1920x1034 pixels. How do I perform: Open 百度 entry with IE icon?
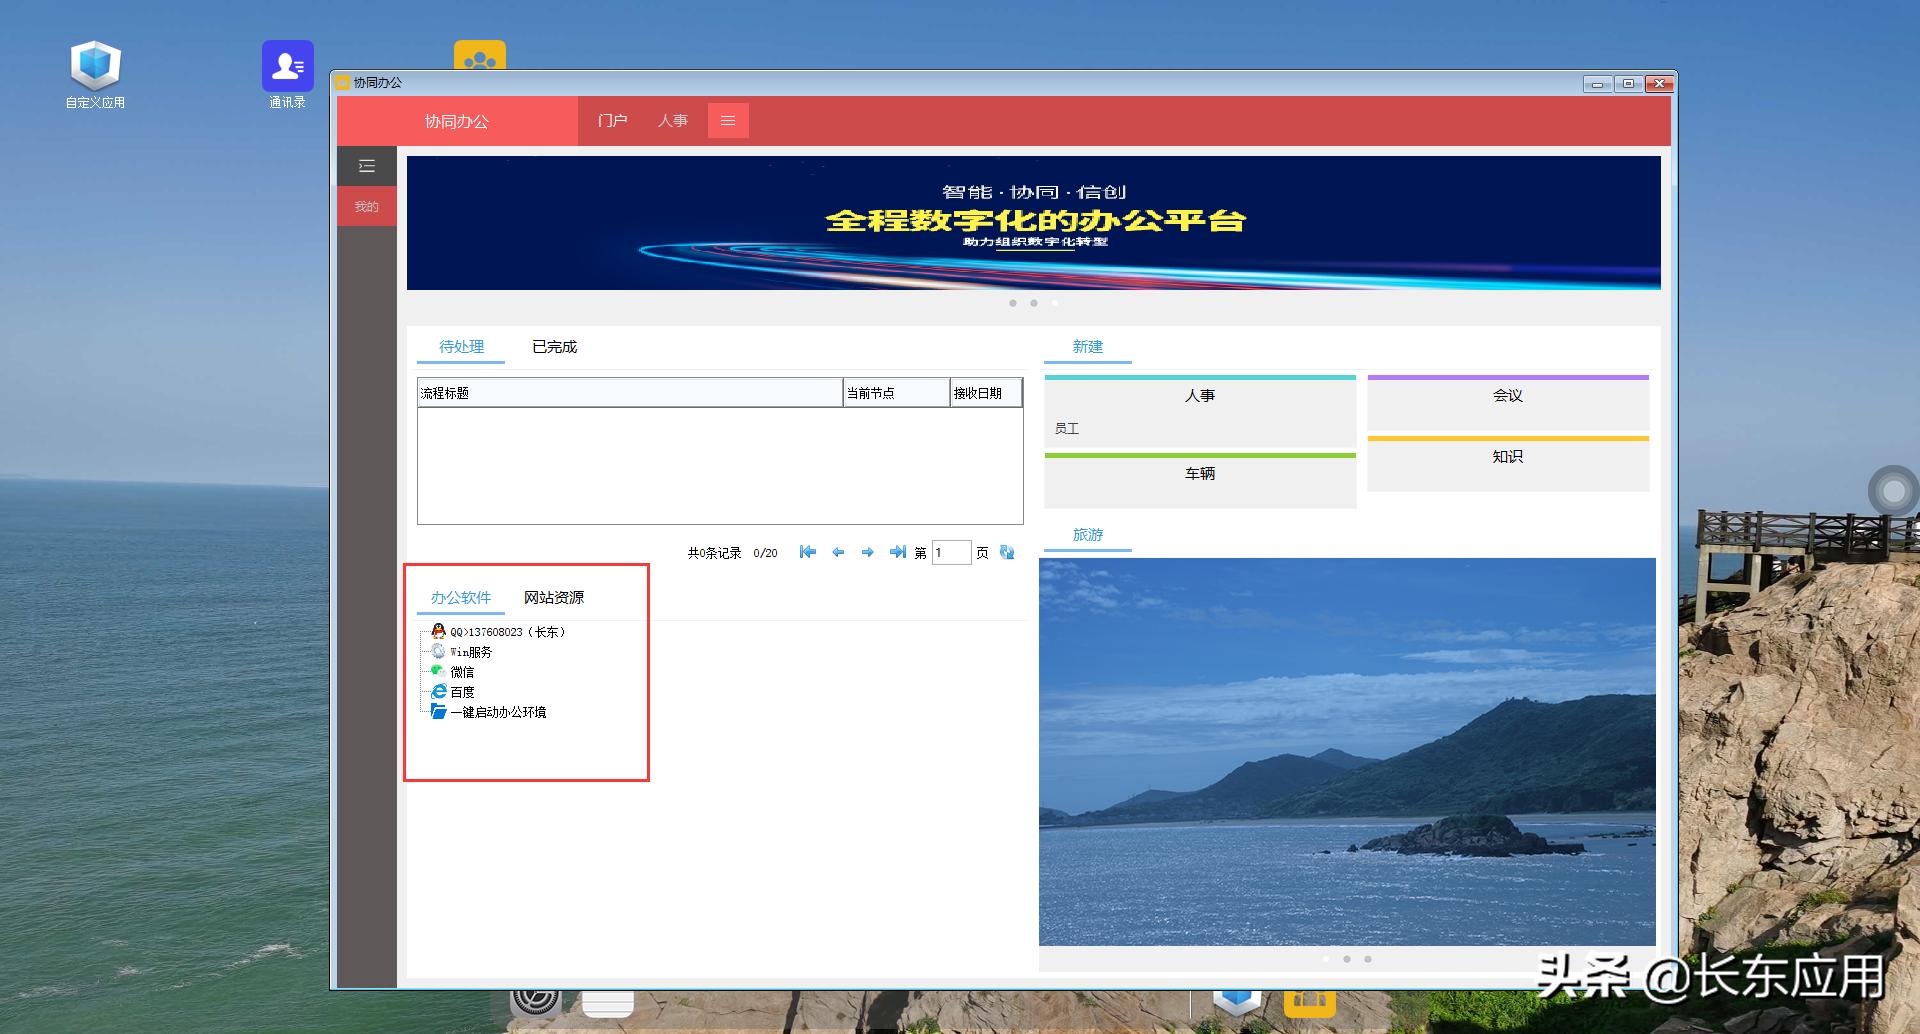(461, 692)
